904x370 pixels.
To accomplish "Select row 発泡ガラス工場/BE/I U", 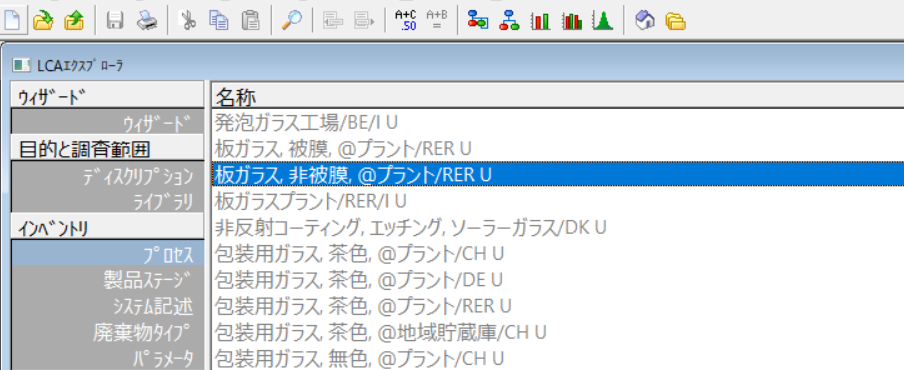I will coord(558,122).
